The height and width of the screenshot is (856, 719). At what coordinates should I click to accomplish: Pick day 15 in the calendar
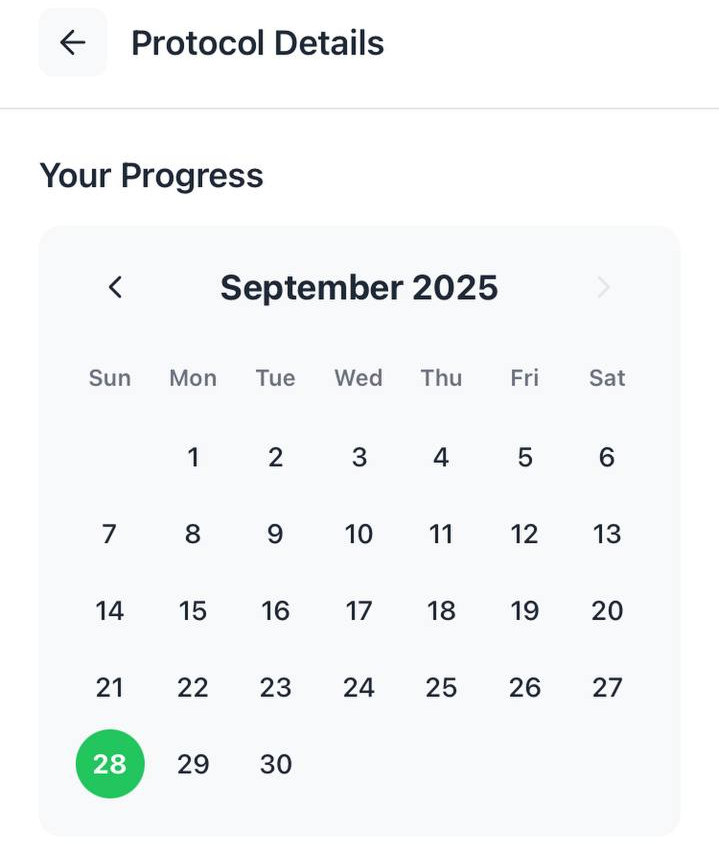[x=193, y=611]
